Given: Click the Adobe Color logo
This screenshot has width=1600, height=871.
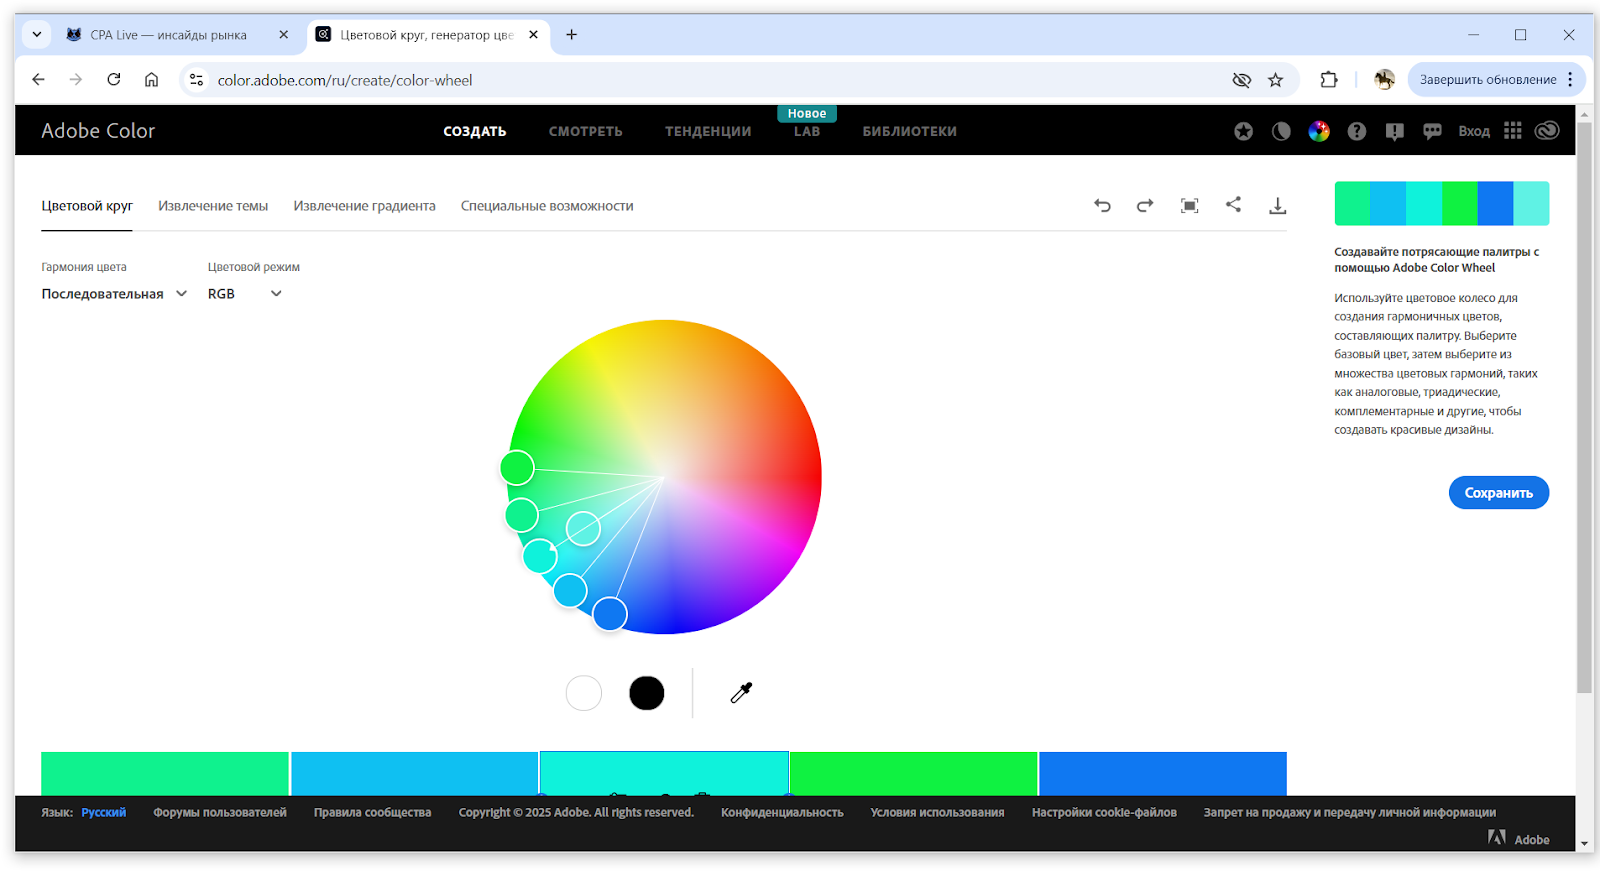Looking at the screenshot, I should point(98,131).
